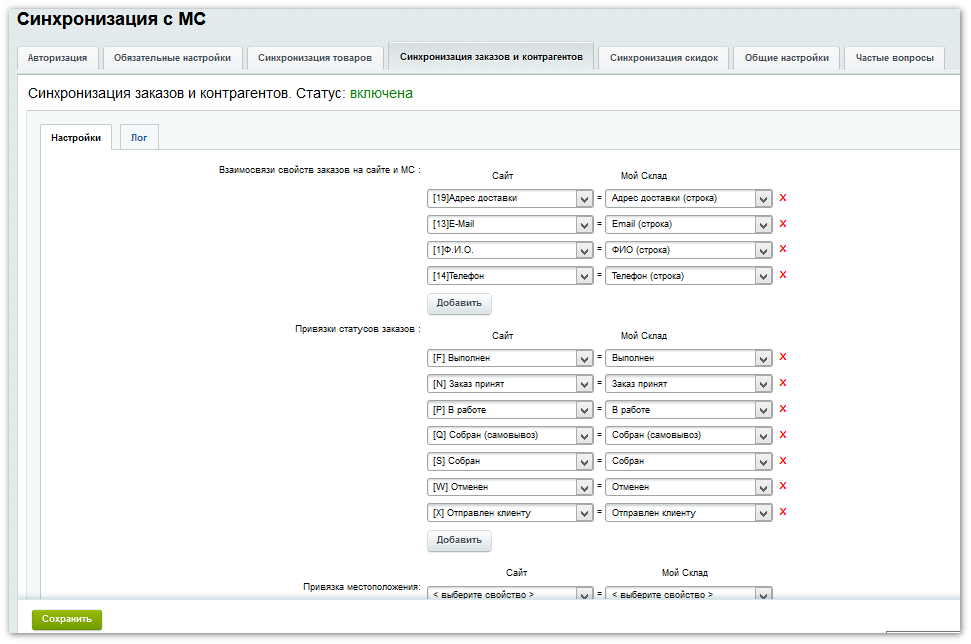Remove the E-Mail property mapping row
The image size is (971, 644).
[783, 224]
